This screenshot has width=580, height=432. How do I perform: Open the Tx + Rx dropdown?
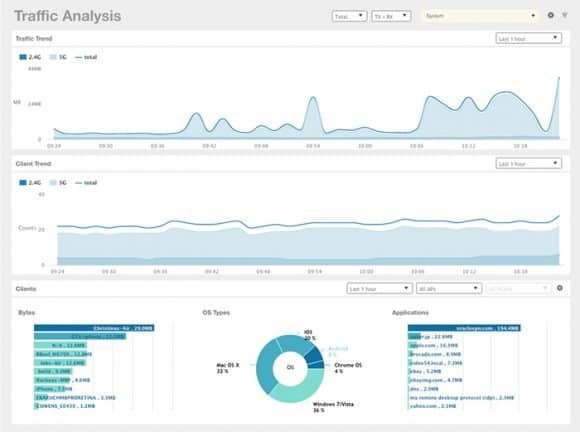pos(391,16)
